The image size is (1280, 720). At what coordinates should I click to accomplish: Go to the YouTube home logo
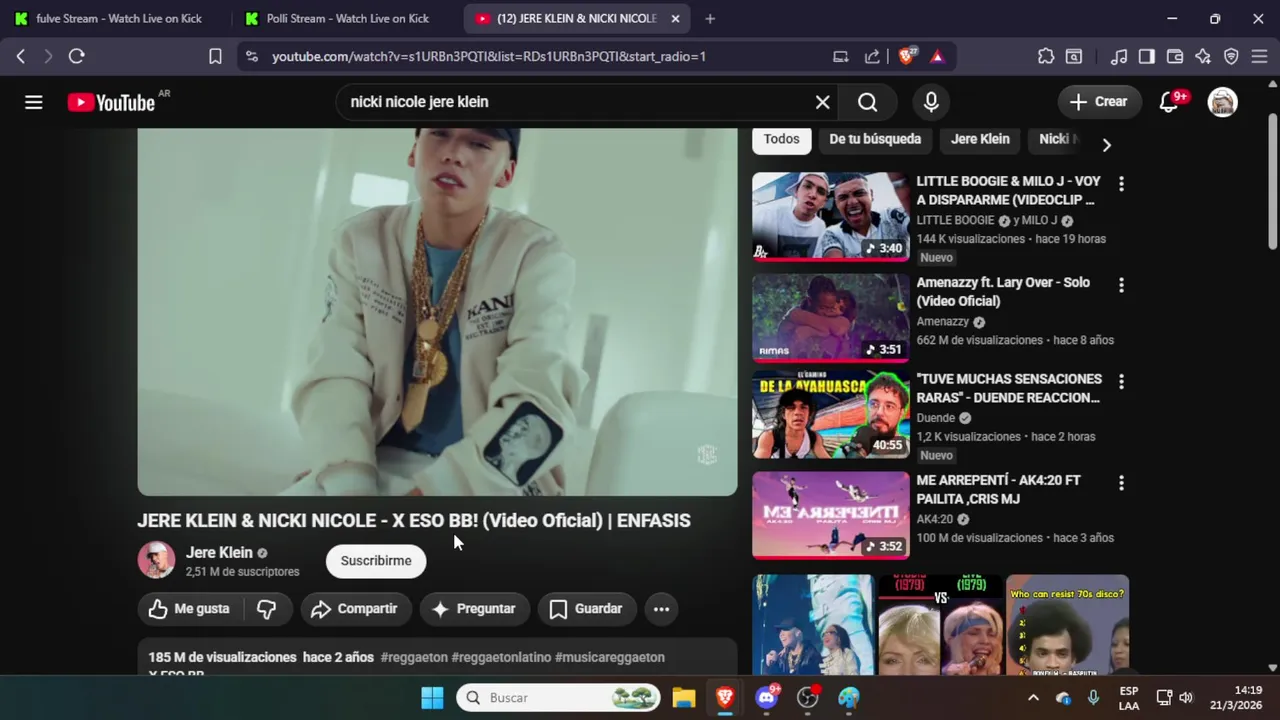pyautogui.click(x=111, y=102)
